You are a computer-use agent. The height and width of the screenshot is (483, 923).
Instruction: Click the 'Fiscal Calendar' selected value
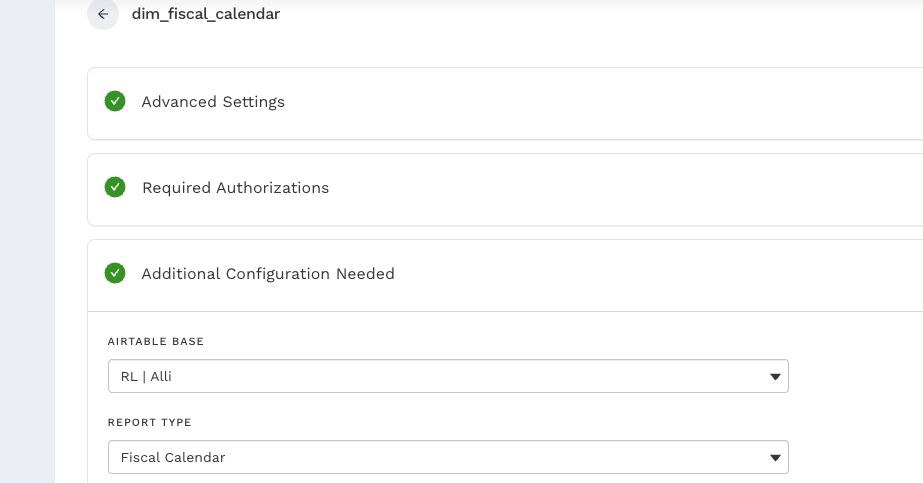[173, 458]
